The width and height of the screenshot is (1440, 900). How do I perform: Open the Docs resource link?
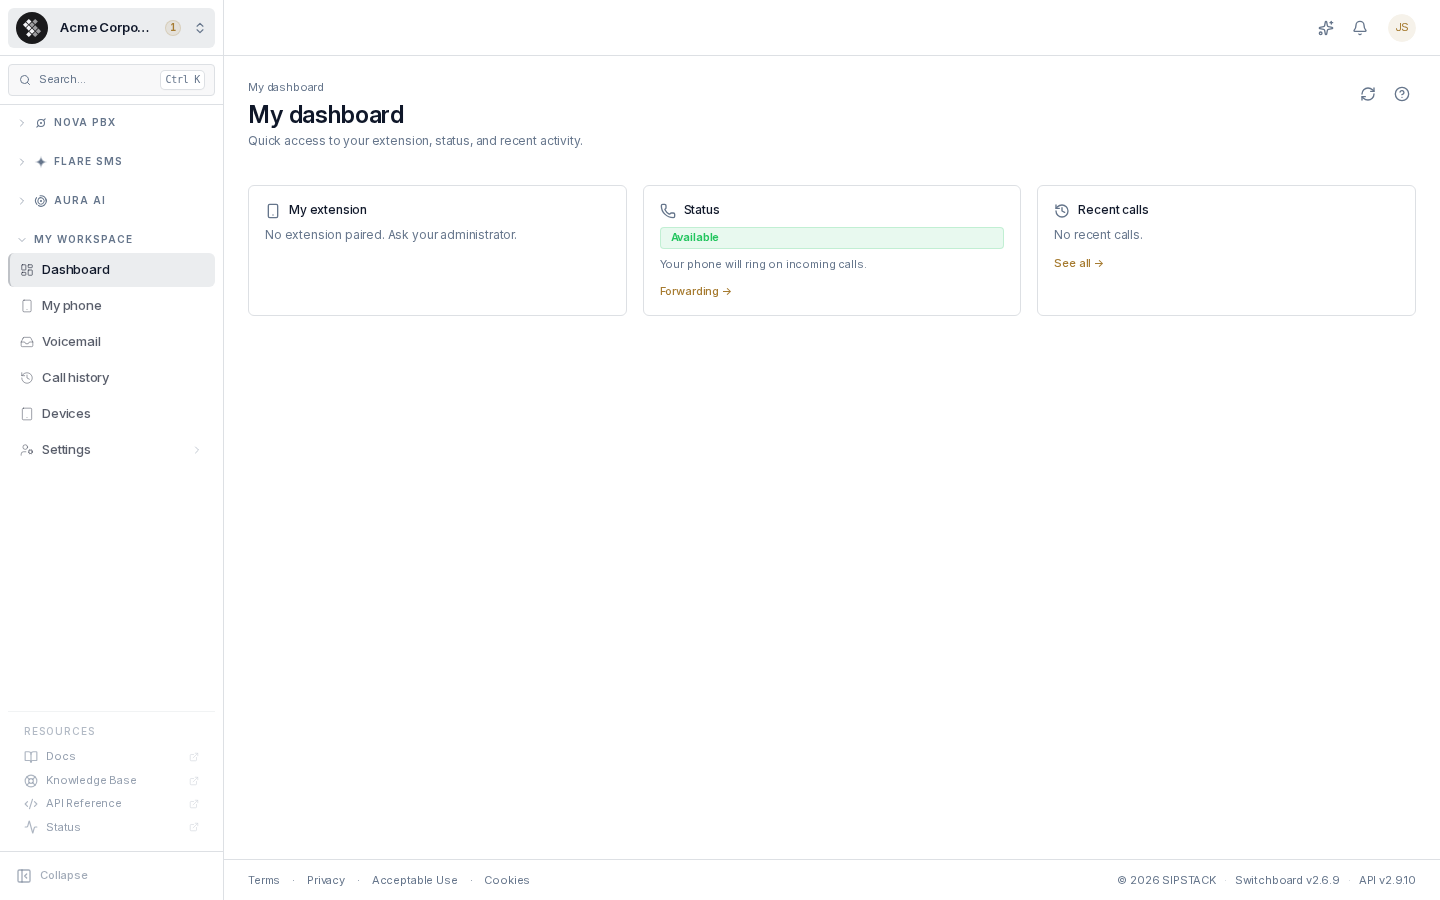tap(112, 757)
